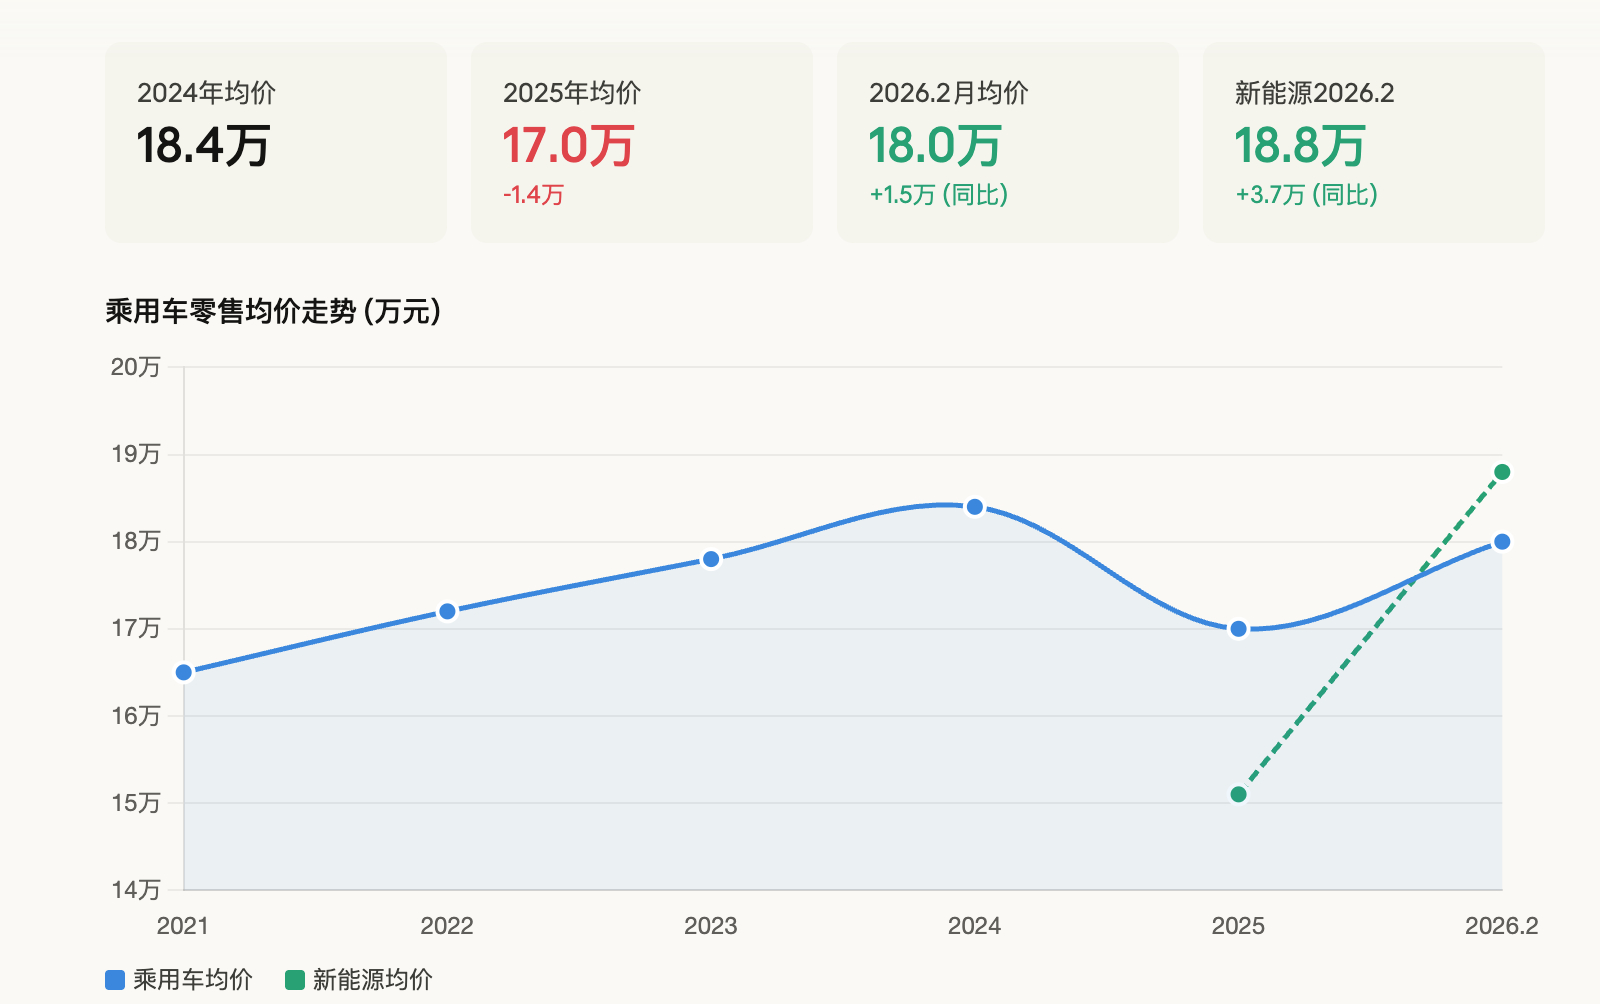The width and height of the screenshot is (1600, 1004).
Task: Click the 2025年均价 card title
Action: (x=572, y=93)
